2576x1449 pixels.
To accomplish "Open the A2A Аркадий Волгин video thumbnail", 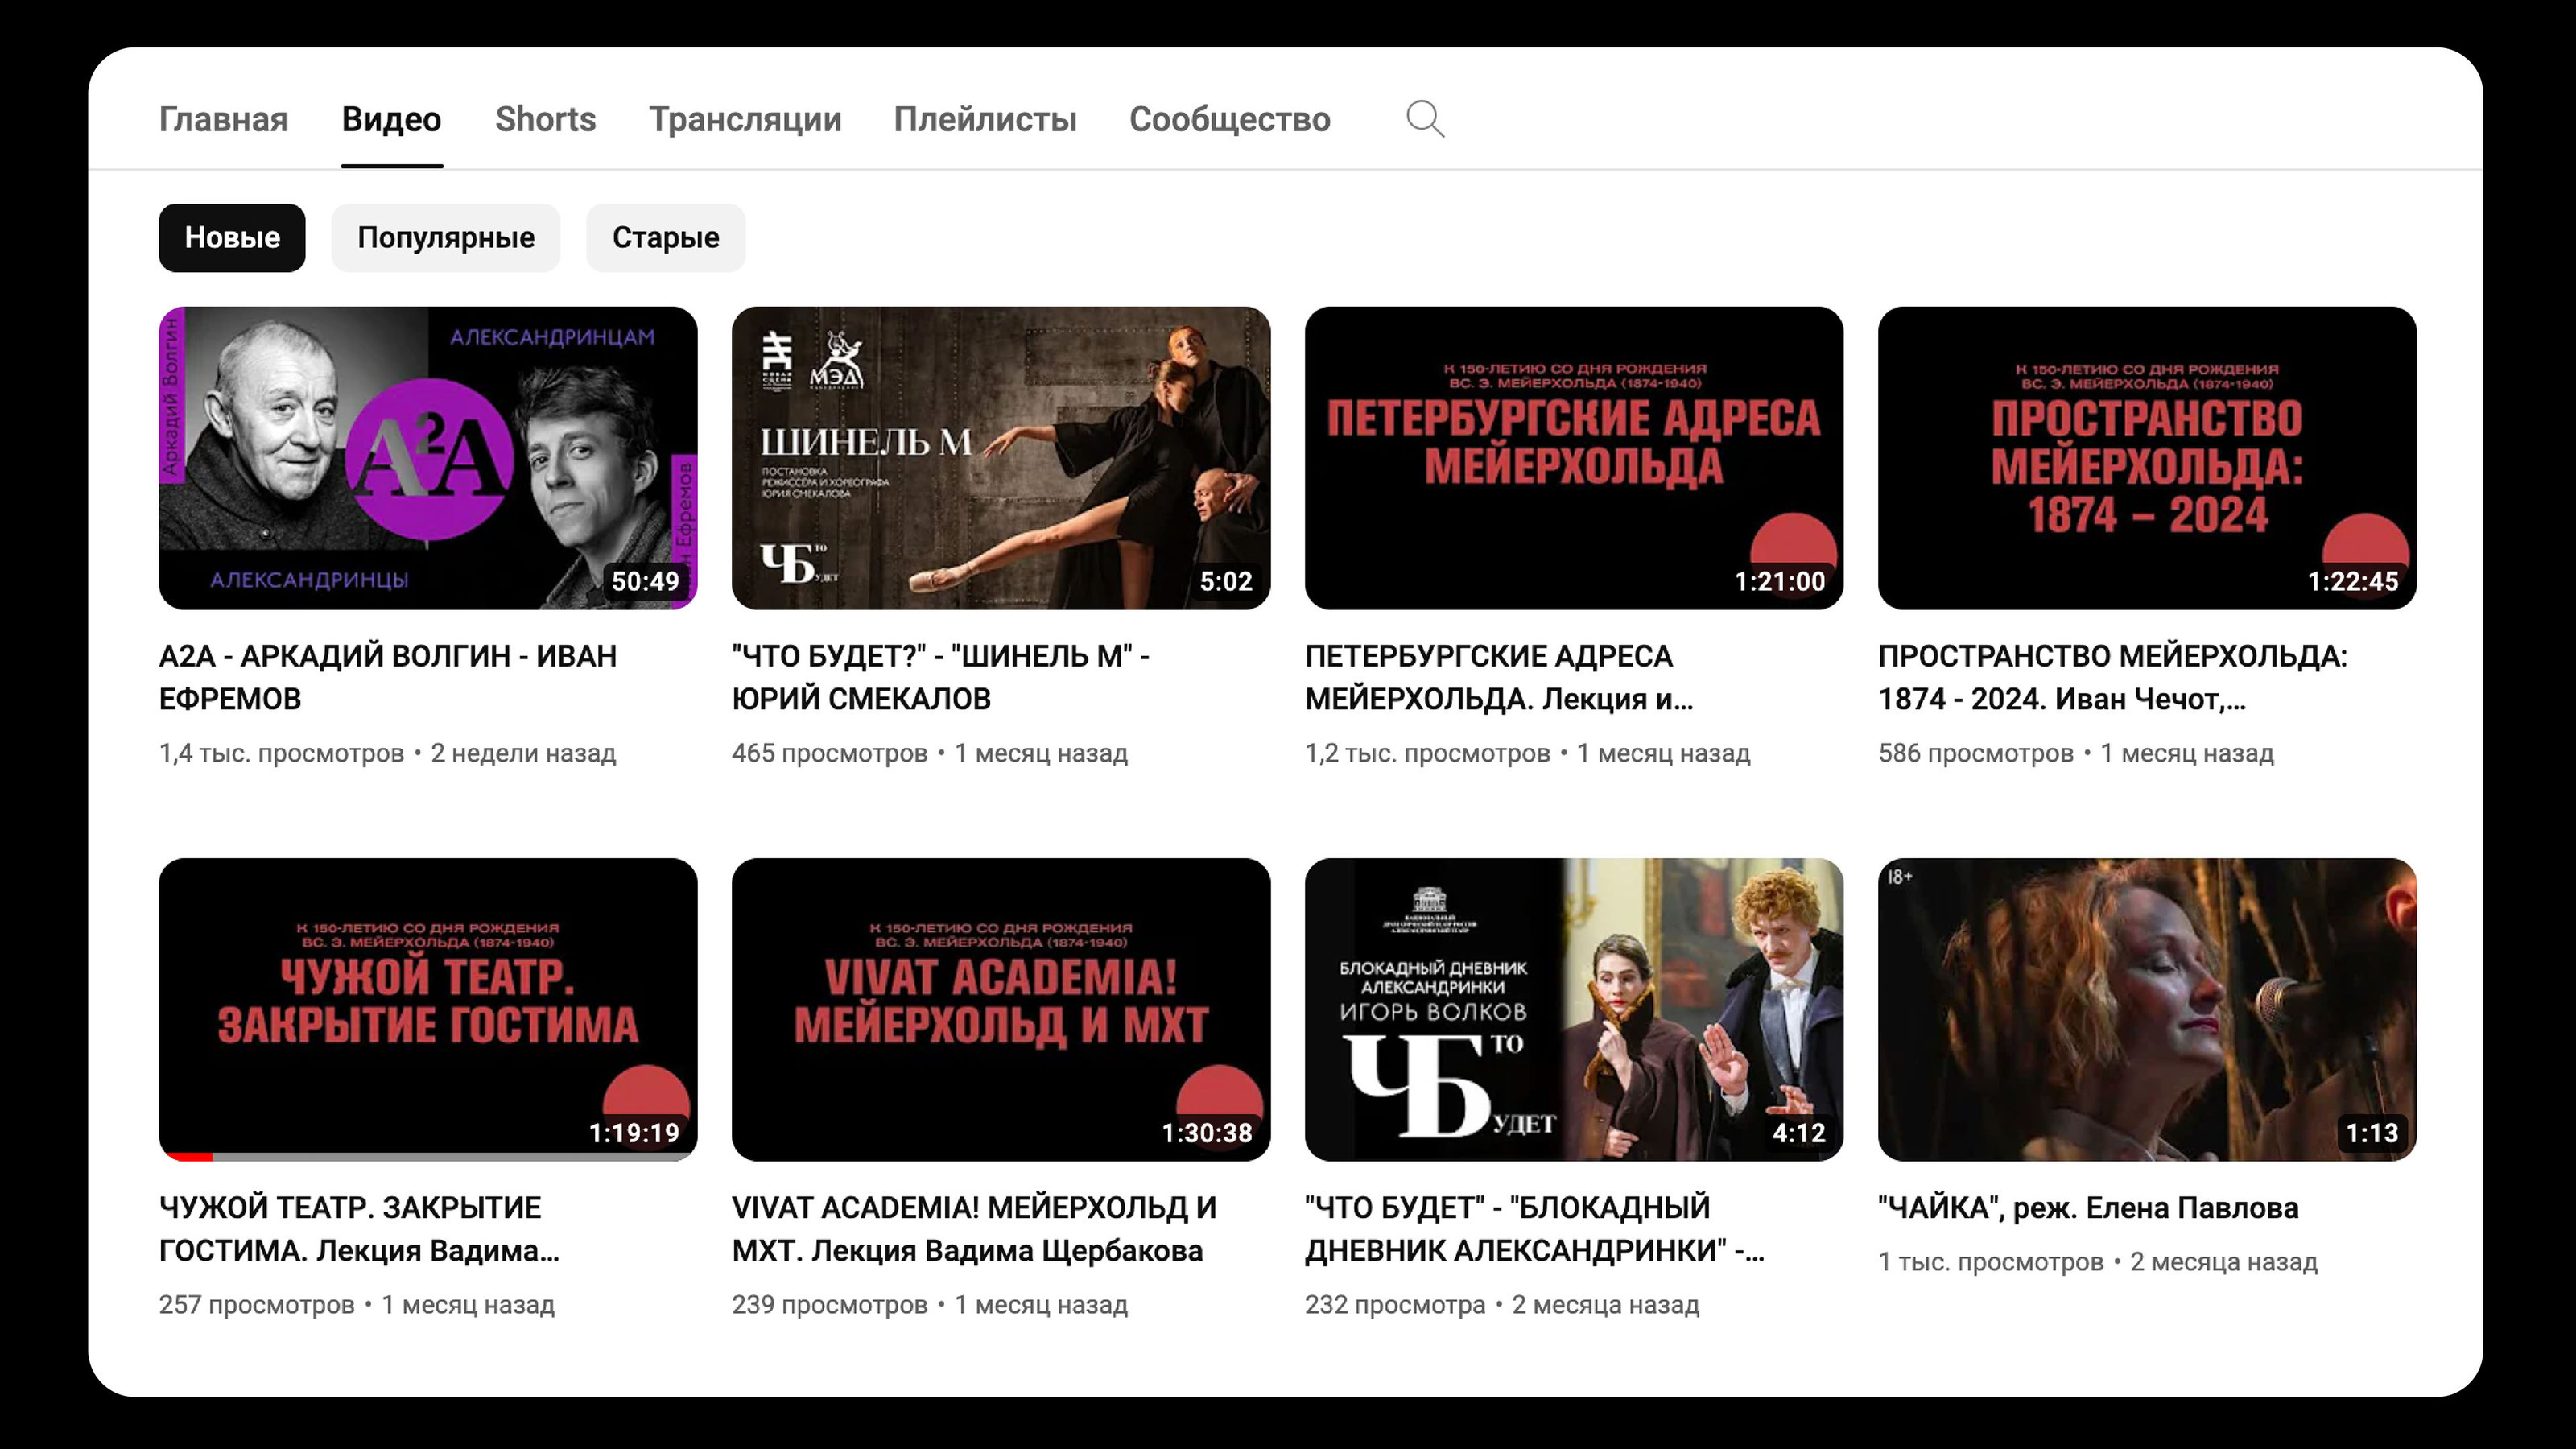I will (428, 457).
